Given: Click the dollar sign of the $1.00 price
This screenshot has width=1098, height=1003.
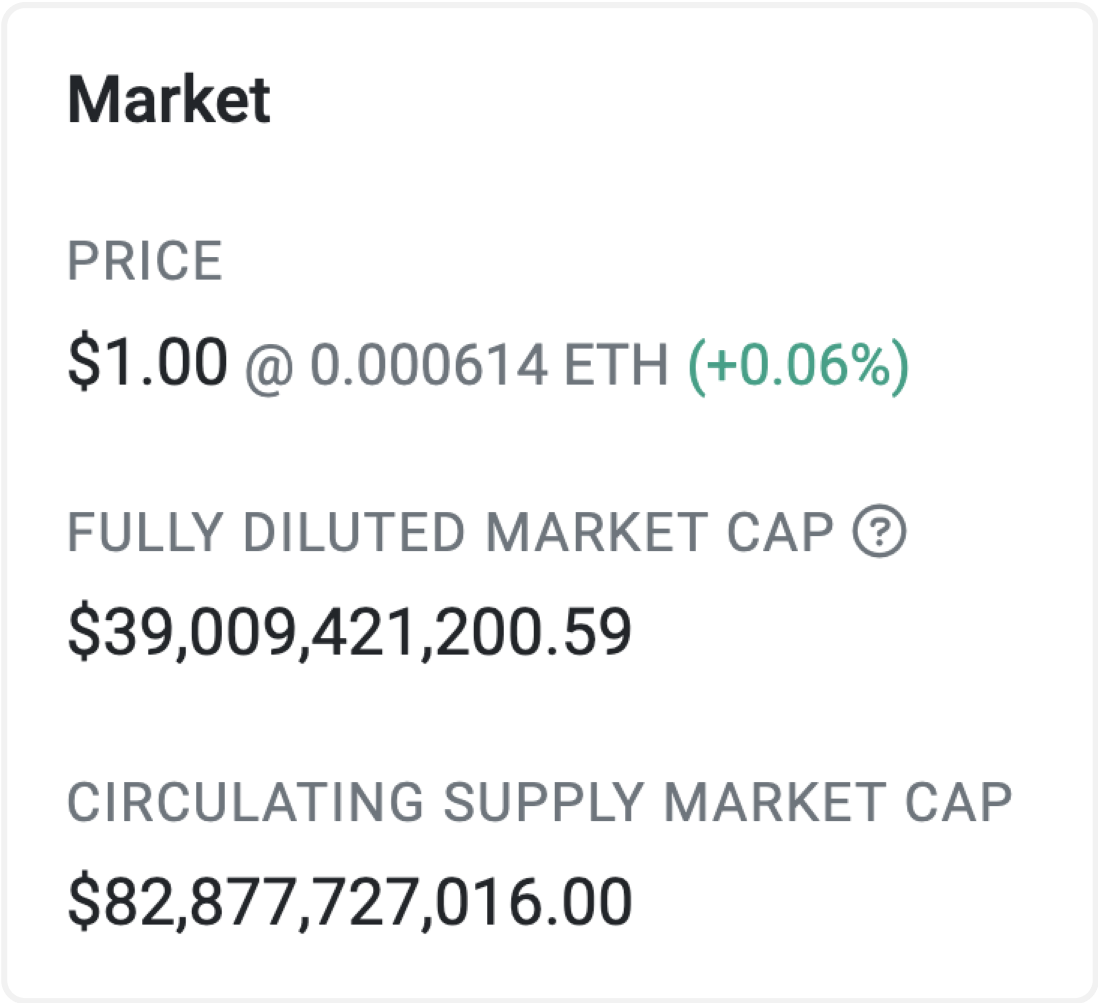Looking at the screenshot, I should [x=83, y=362].
